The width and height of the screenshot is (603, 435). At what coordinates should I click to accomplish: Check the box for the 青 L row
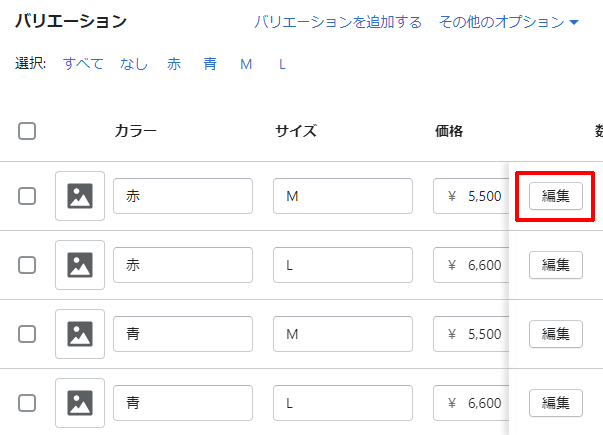[27, 403]
